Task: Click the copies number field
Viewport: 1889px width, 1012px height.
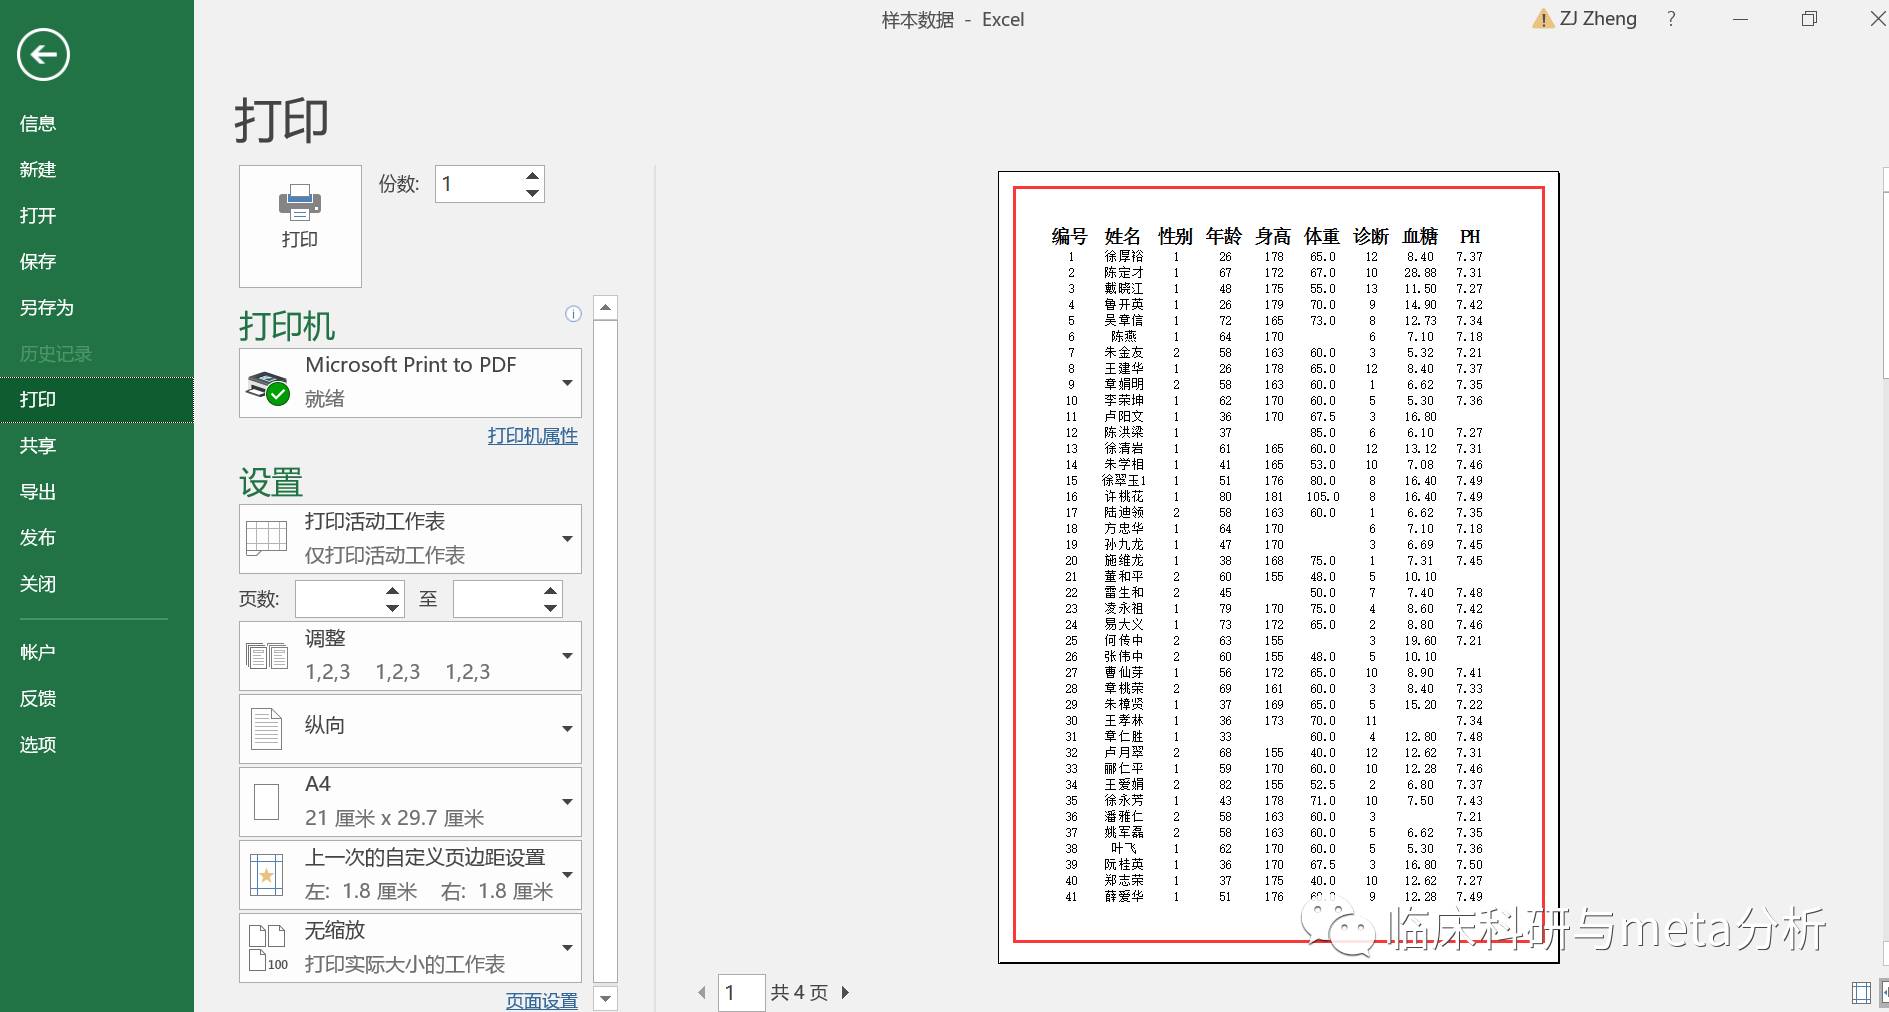Action: pos(479,184)
